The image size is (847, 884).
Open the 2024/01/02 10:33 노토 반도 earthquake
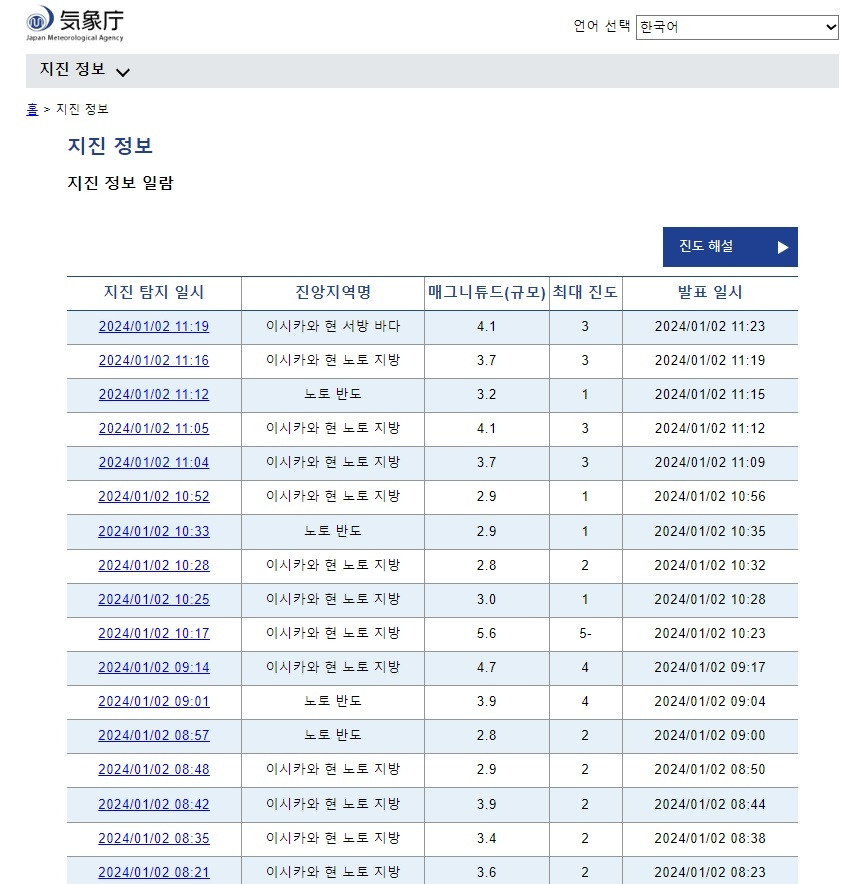click(x=153, y=531)
